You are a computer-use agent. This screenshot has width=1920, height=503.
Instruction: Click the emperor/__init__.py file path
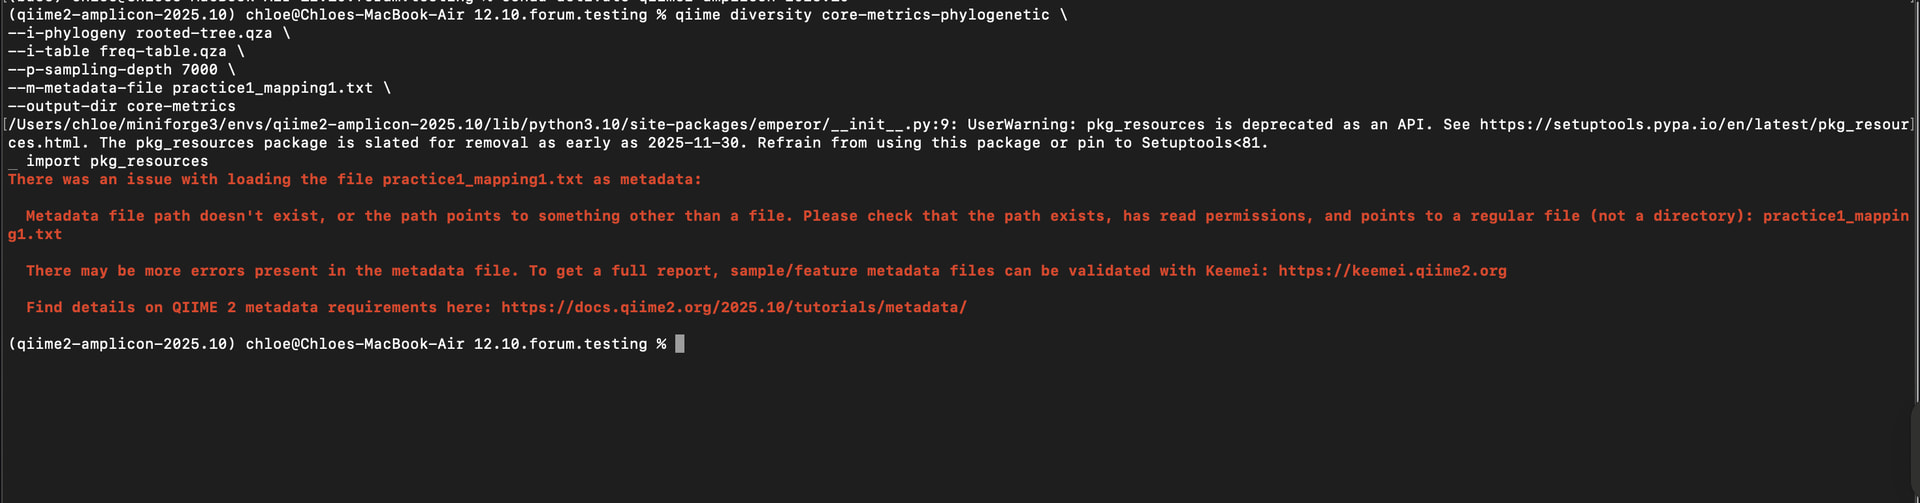pyautogui.click(x=480, y=125)
